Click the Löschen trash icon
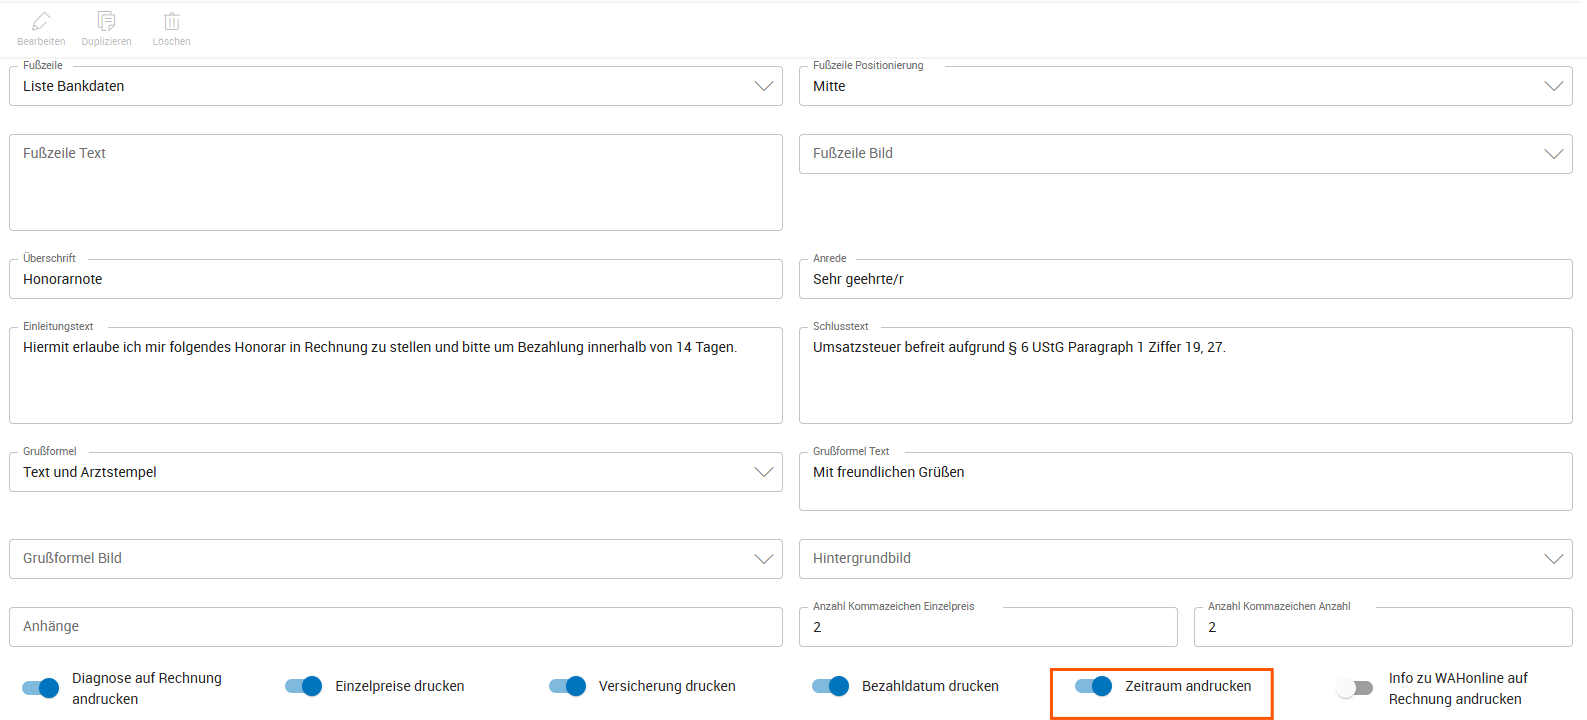 [172, 21]
